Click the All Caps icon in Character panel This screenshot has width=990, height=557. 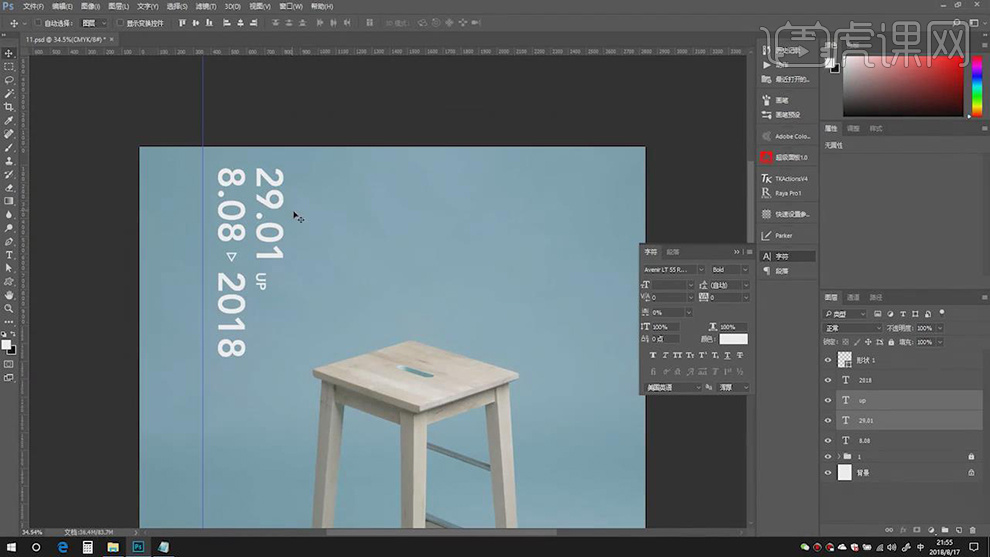click(677, 356)
